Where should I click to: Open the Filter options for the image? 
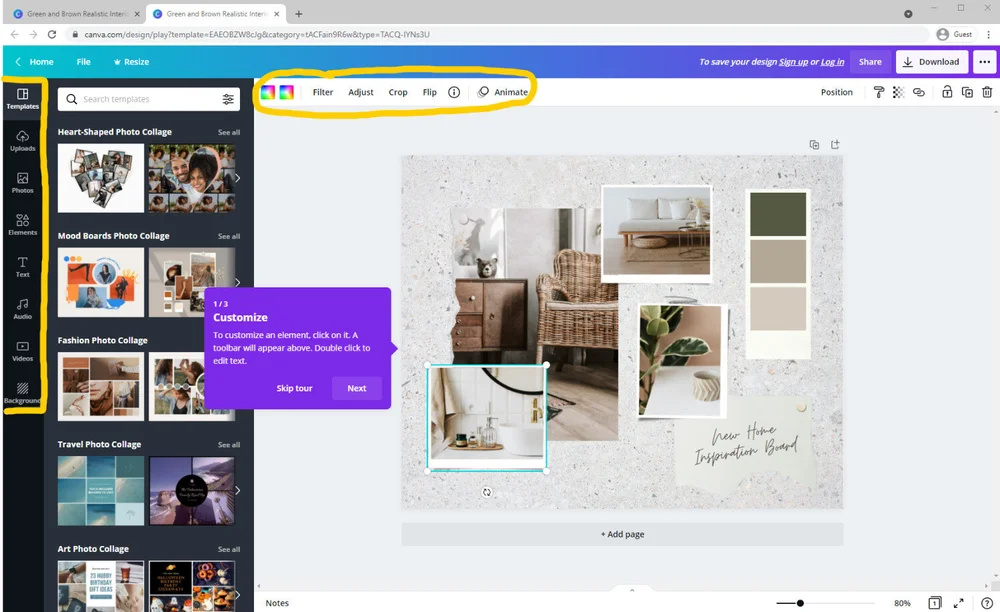pos(322,91)
